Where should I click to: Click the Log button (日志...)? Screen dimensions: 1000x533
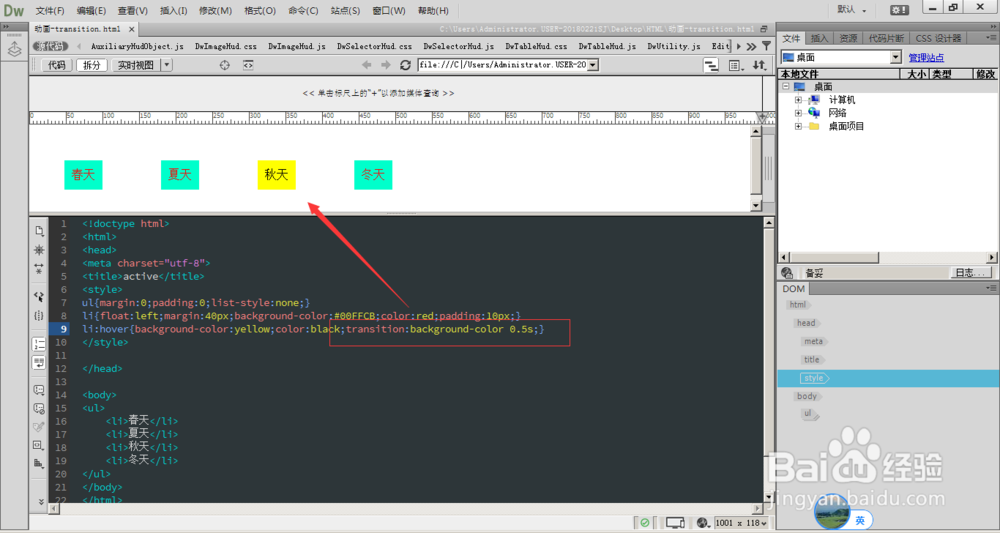click(972, 273)
